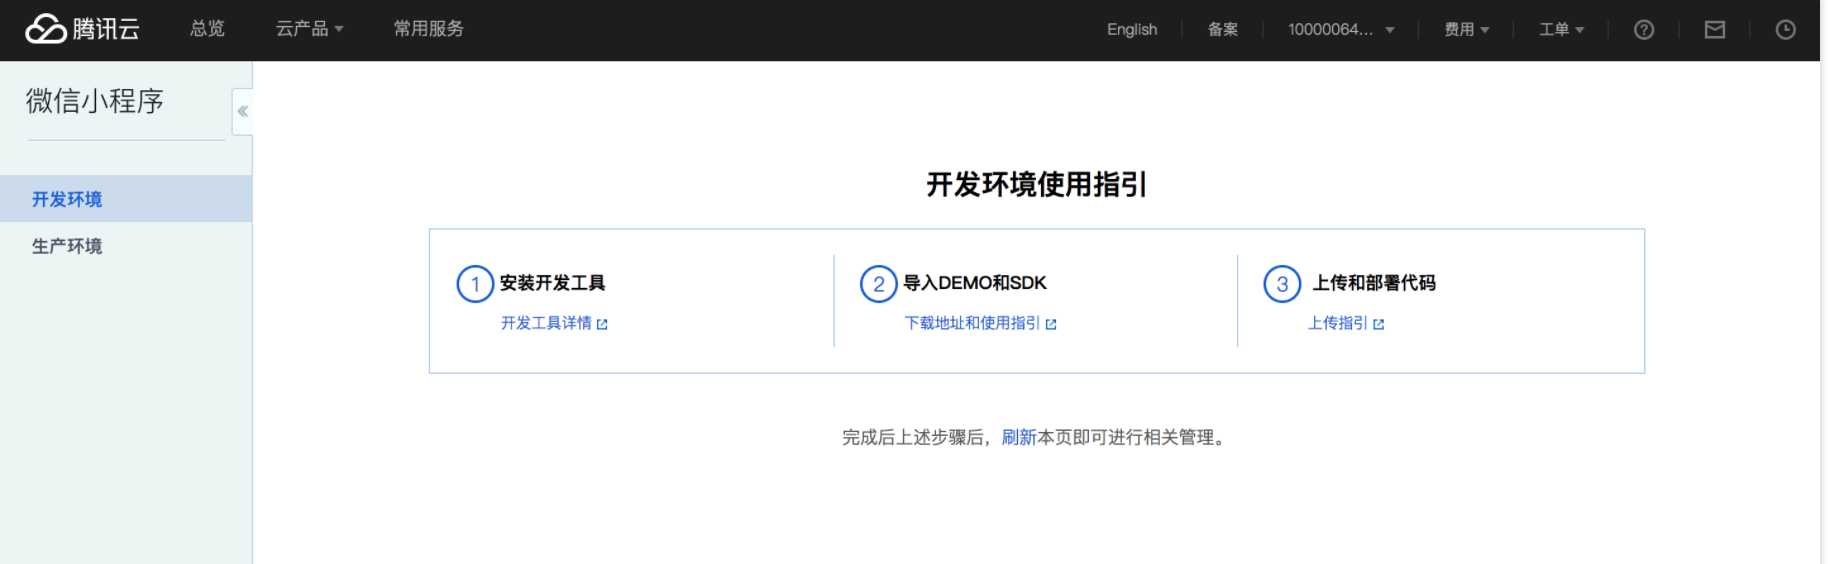Expand the 工单 dropdown
This screenshot has height=564, width=1828.
pyautogui.click(x=1561, y=29)
